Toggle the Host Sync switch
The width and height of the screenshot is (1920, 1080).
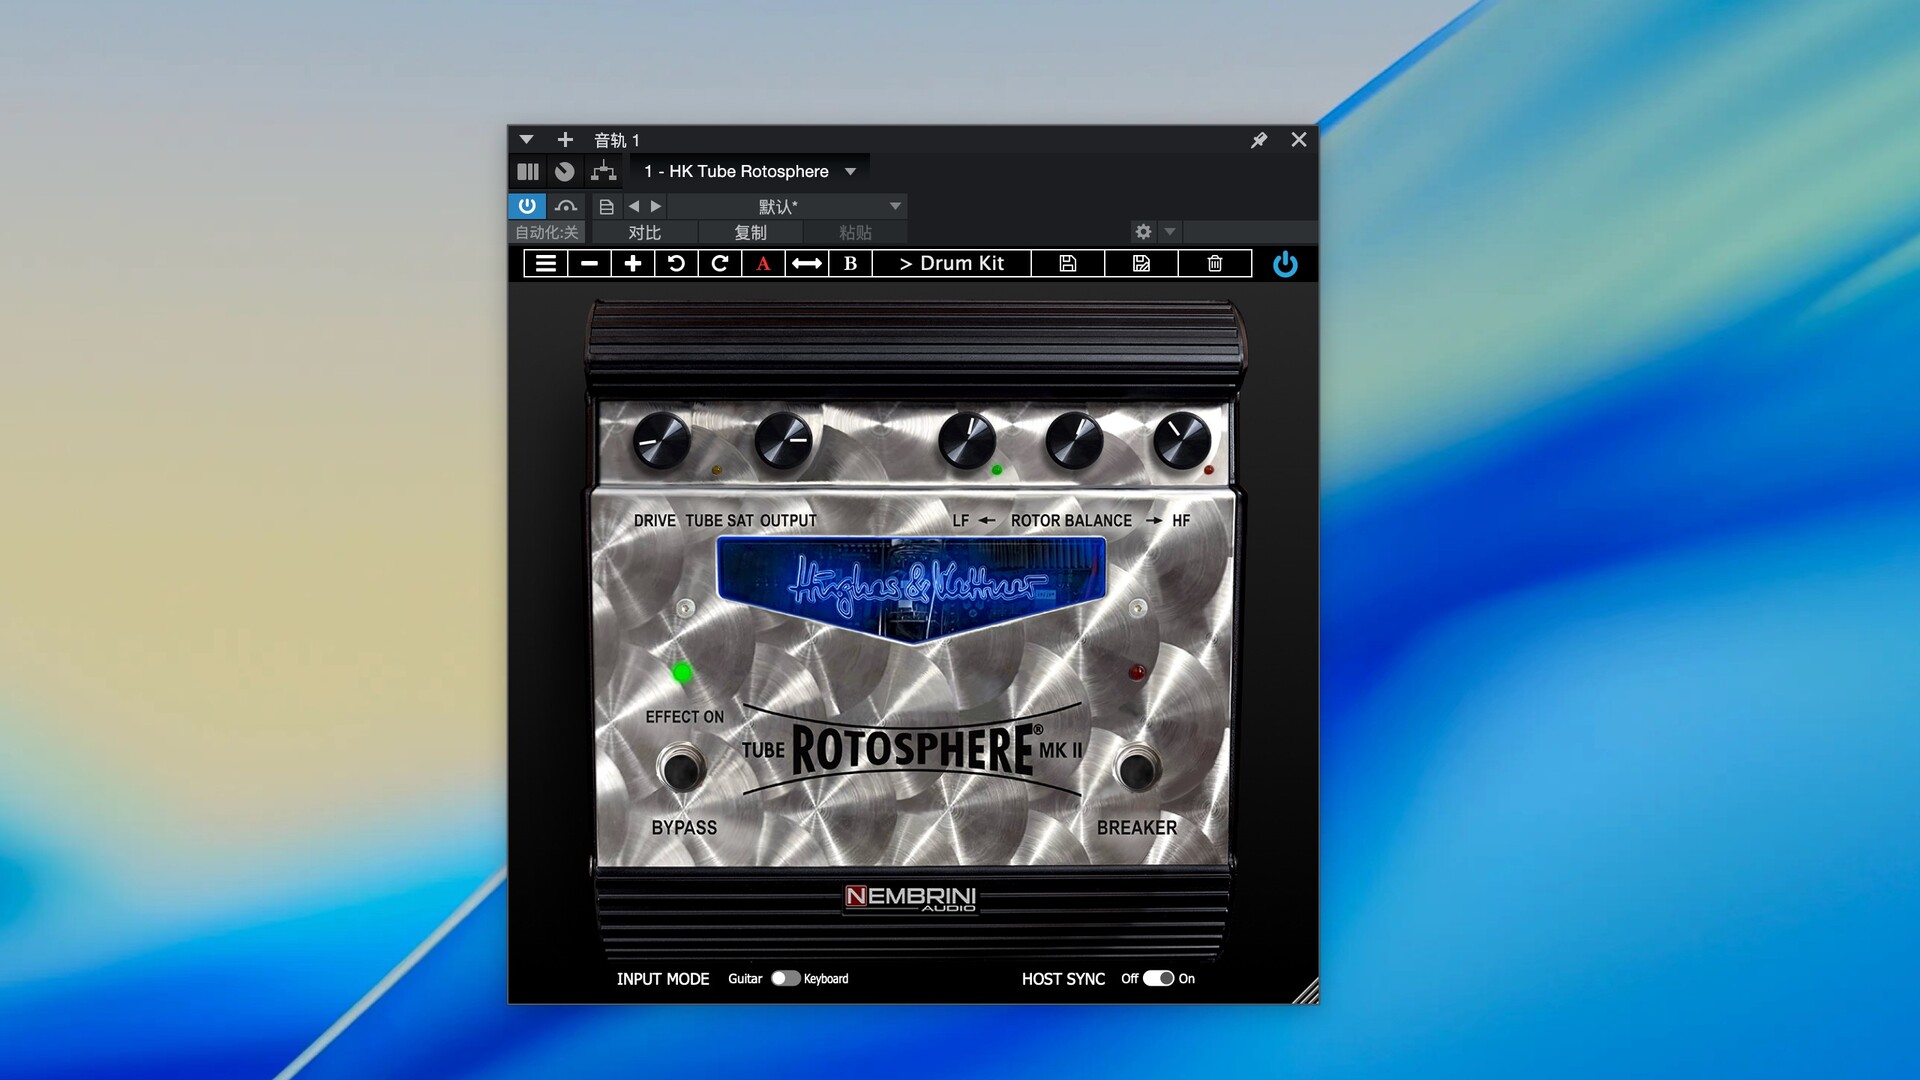pos(1158,978)
